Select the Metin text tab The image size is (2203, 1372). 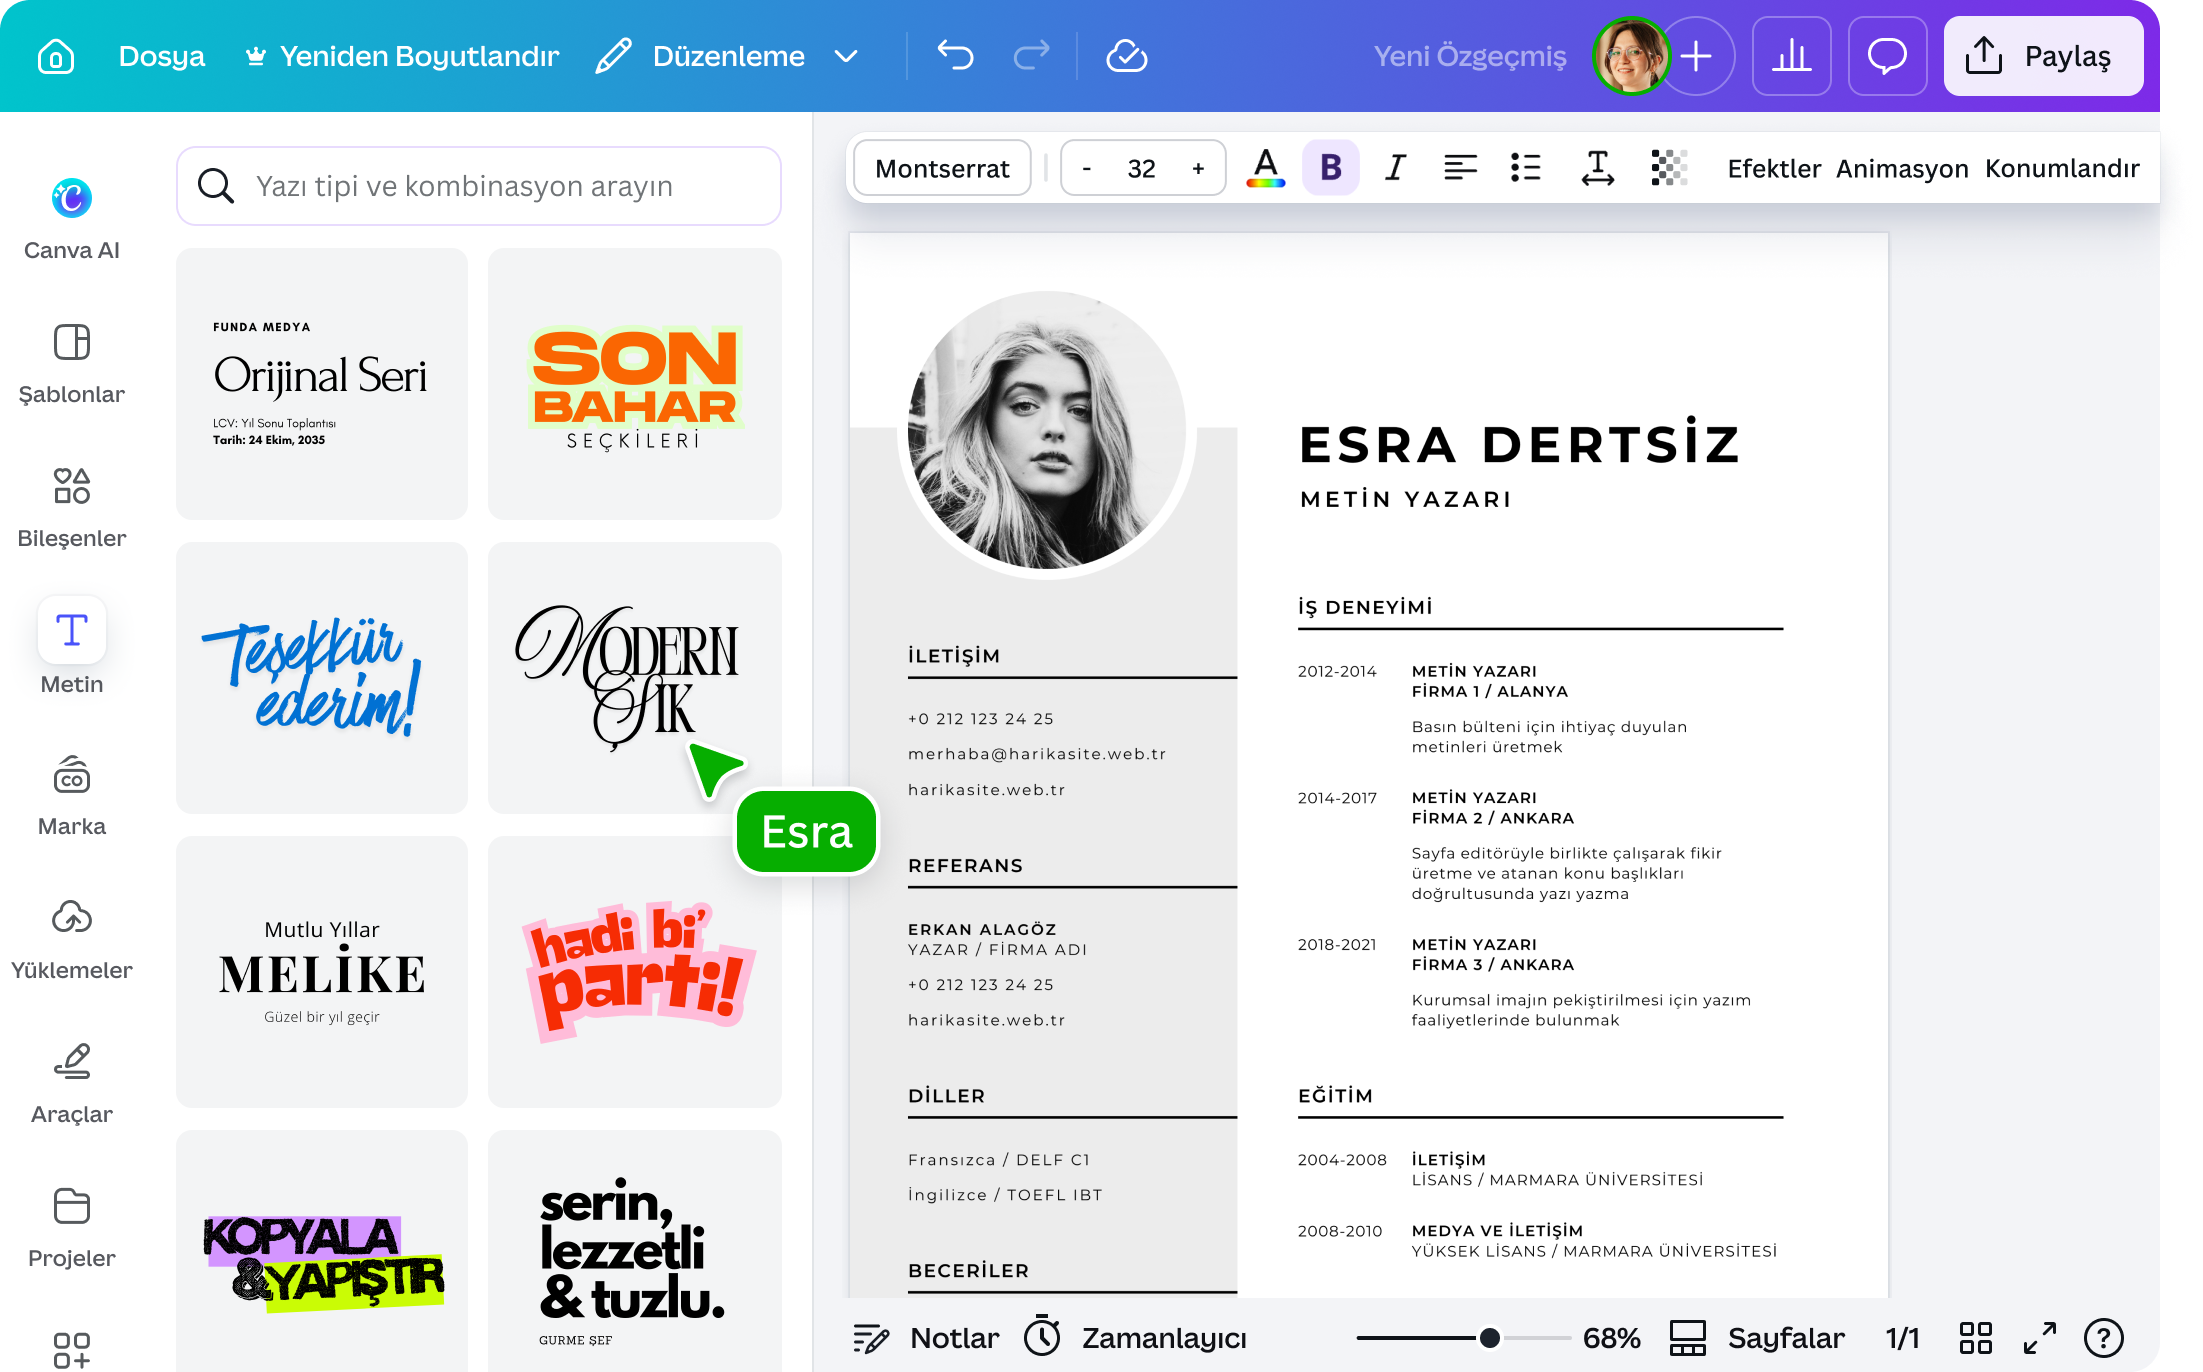[x=72, y=648]
